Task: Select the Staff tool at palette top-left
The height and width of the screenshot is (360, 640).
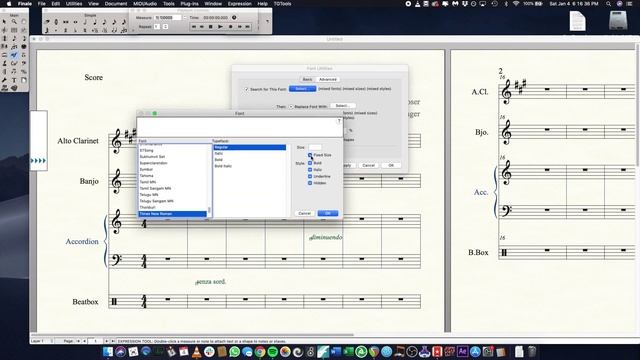Action: tap(4, 30)
